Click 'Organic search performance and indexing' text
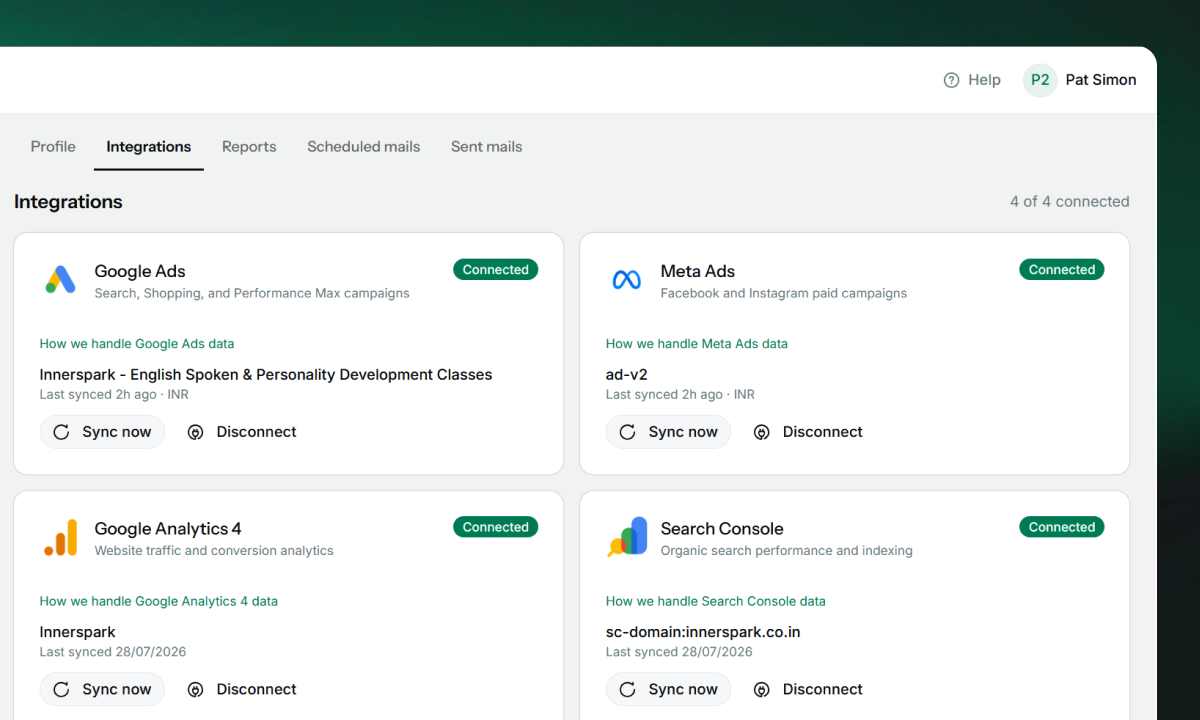Viewport: 1200px width, 720px height. (787, 550)
